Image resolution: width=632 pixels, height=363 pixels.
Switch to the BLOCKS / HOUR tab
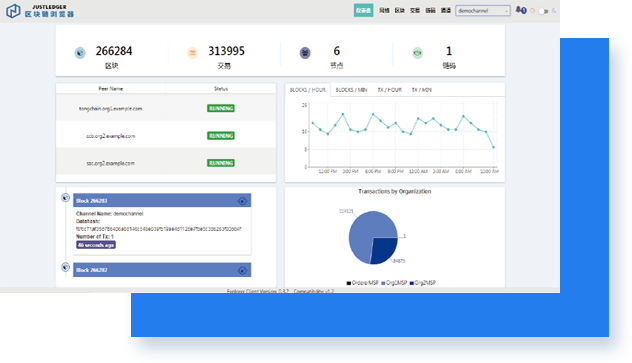point(308,90)
